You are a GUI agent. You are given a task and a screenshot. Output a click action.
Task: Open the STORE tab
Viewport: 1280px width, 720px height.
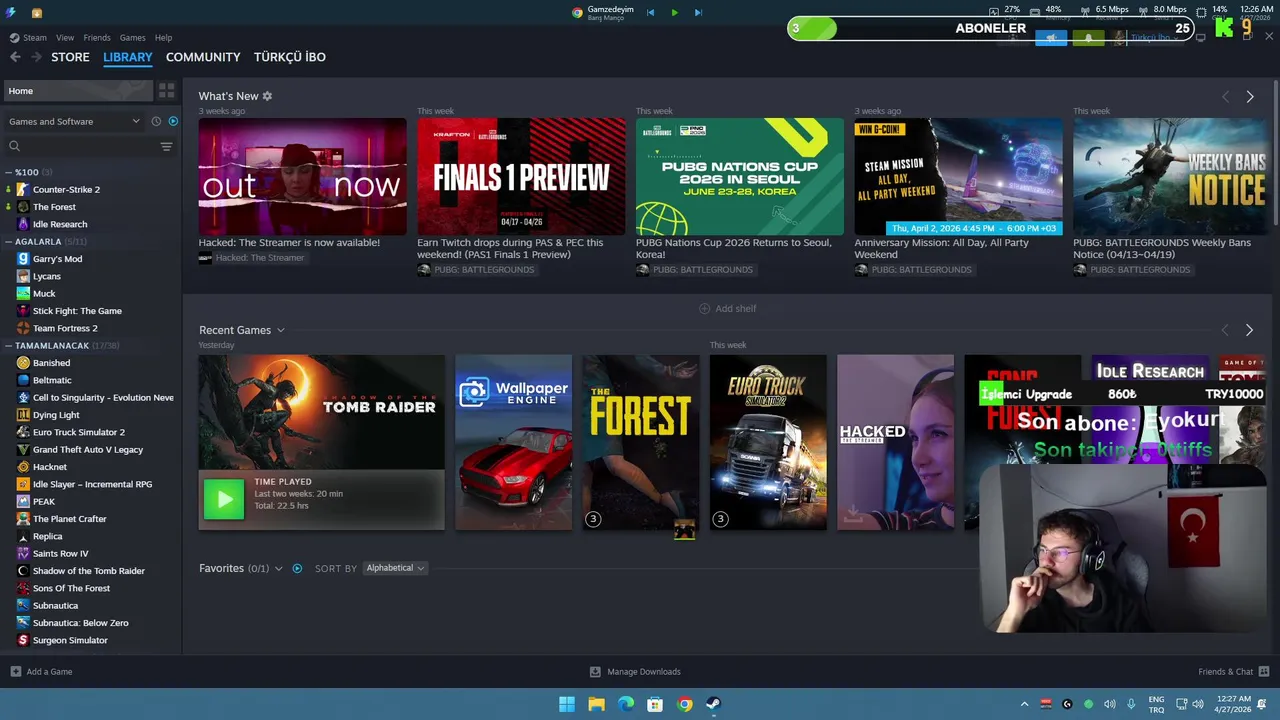pos(70,57)
